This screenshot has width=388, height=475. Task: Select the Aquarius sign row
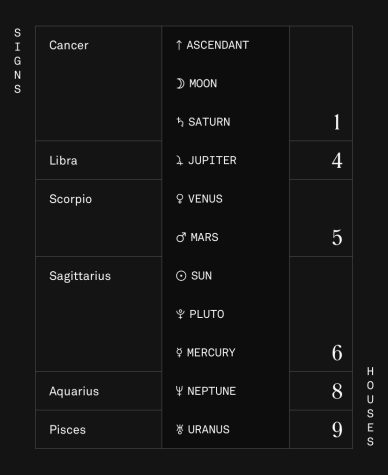pyautogui.click(x=99, y=391)
